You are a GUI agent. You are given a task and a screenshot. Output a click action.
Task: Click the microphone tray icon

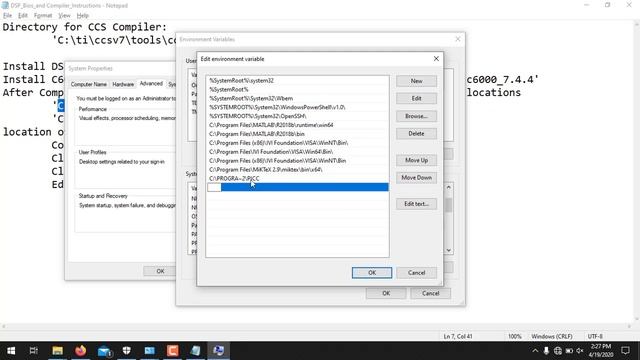click(546, 351)
